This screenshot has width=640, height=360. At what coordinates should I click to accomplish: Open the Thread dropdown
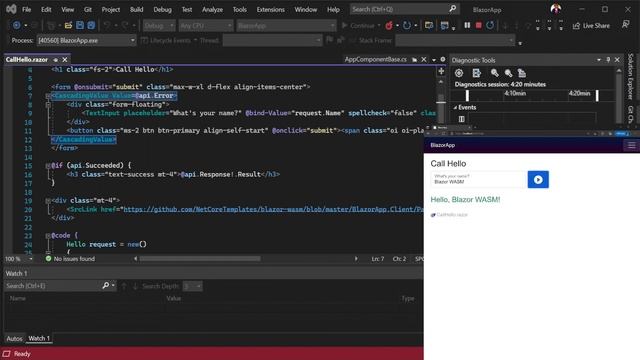[x=272, y=40]
